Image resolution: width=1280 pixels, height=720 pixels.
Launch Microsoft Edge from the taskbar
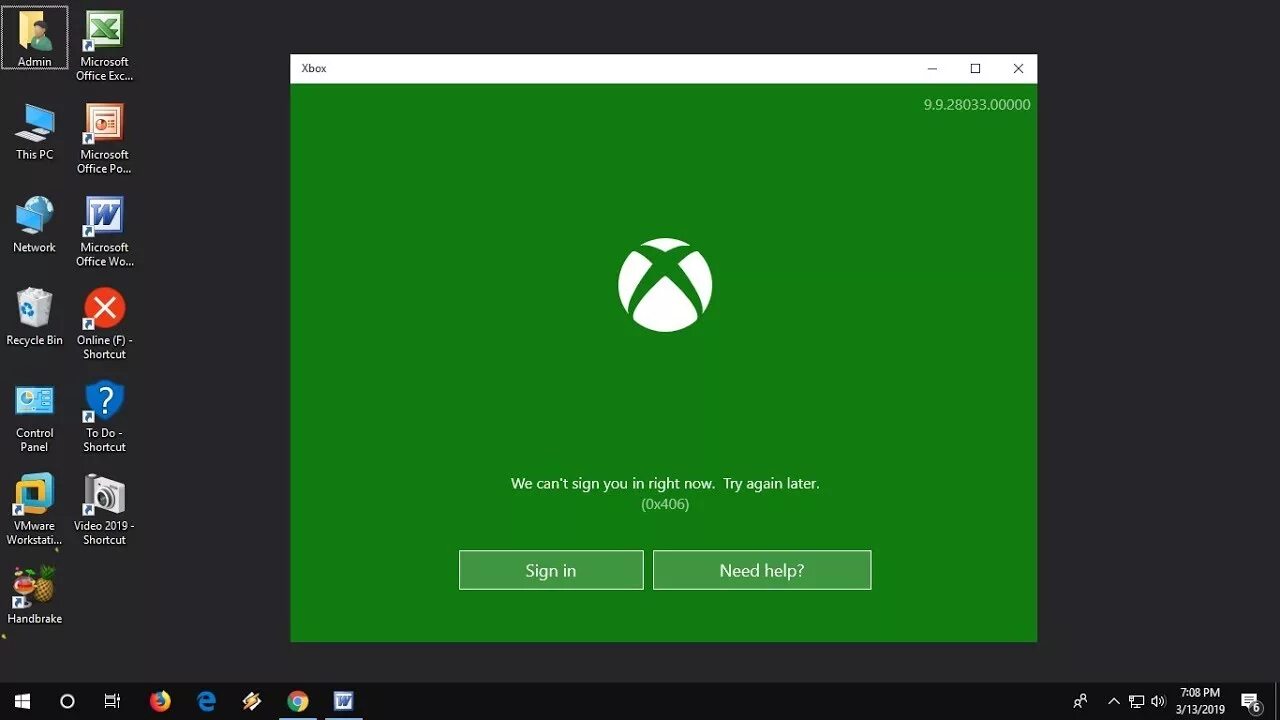point(206,701)
